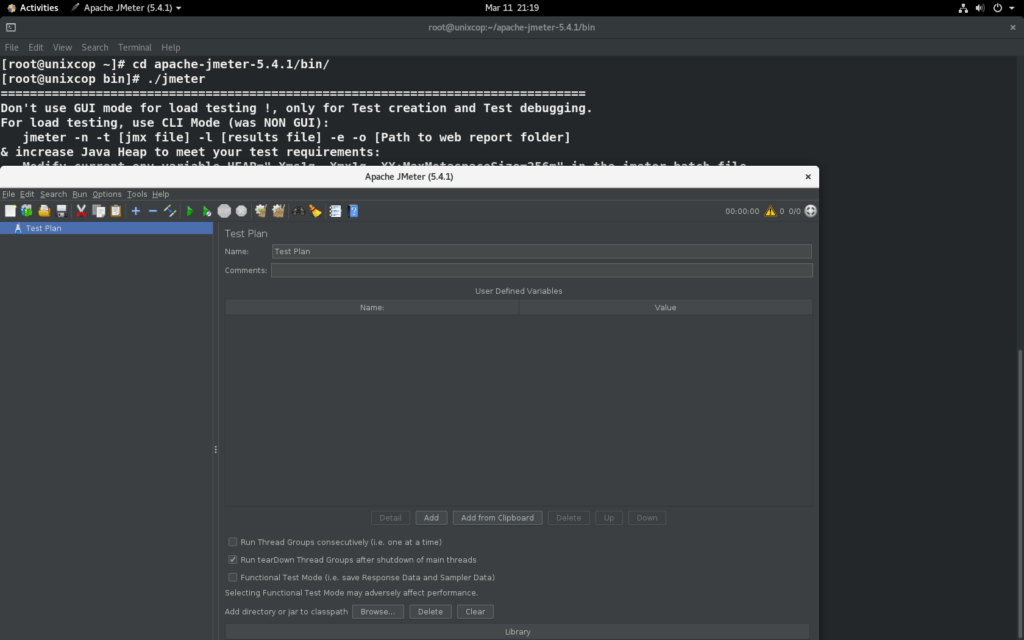Click Start no pauses icon
Image resolution: width=1024 pixels, height=640 pixels.
(206, 211)
